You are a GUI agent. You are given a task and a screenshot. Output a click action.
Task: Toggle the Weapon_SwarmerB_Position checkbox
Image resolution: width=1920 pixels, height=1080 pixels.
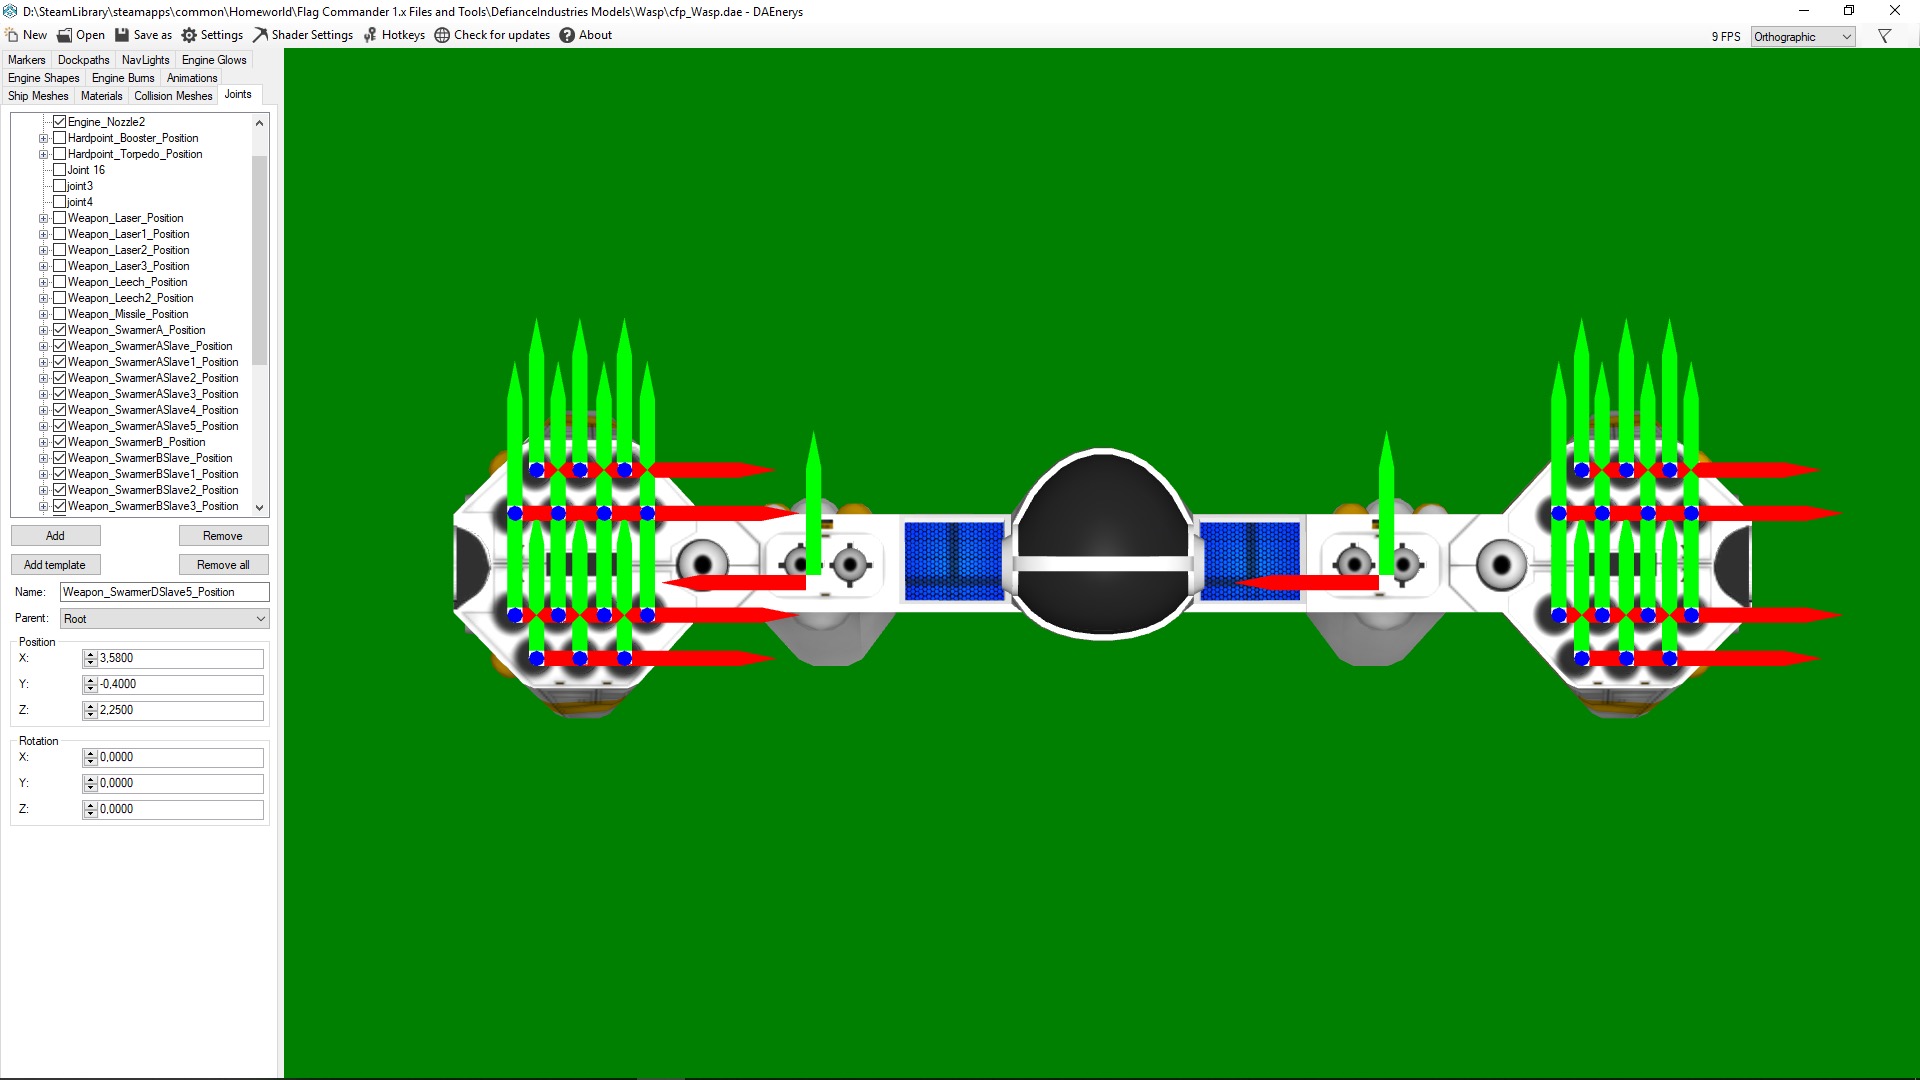[x=60, y=442]
